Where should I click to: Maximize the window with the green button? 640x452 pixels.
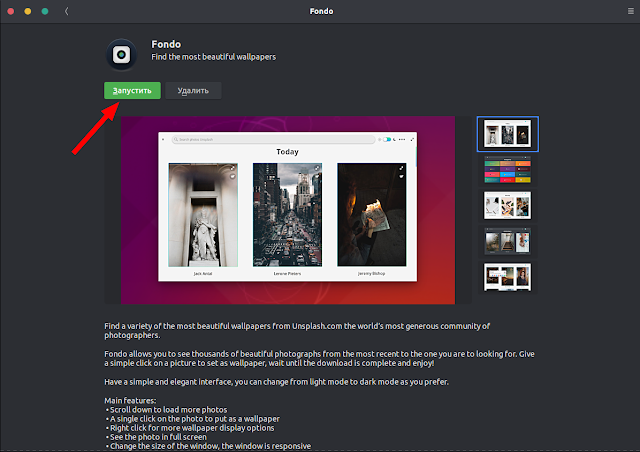pos(45,11)
